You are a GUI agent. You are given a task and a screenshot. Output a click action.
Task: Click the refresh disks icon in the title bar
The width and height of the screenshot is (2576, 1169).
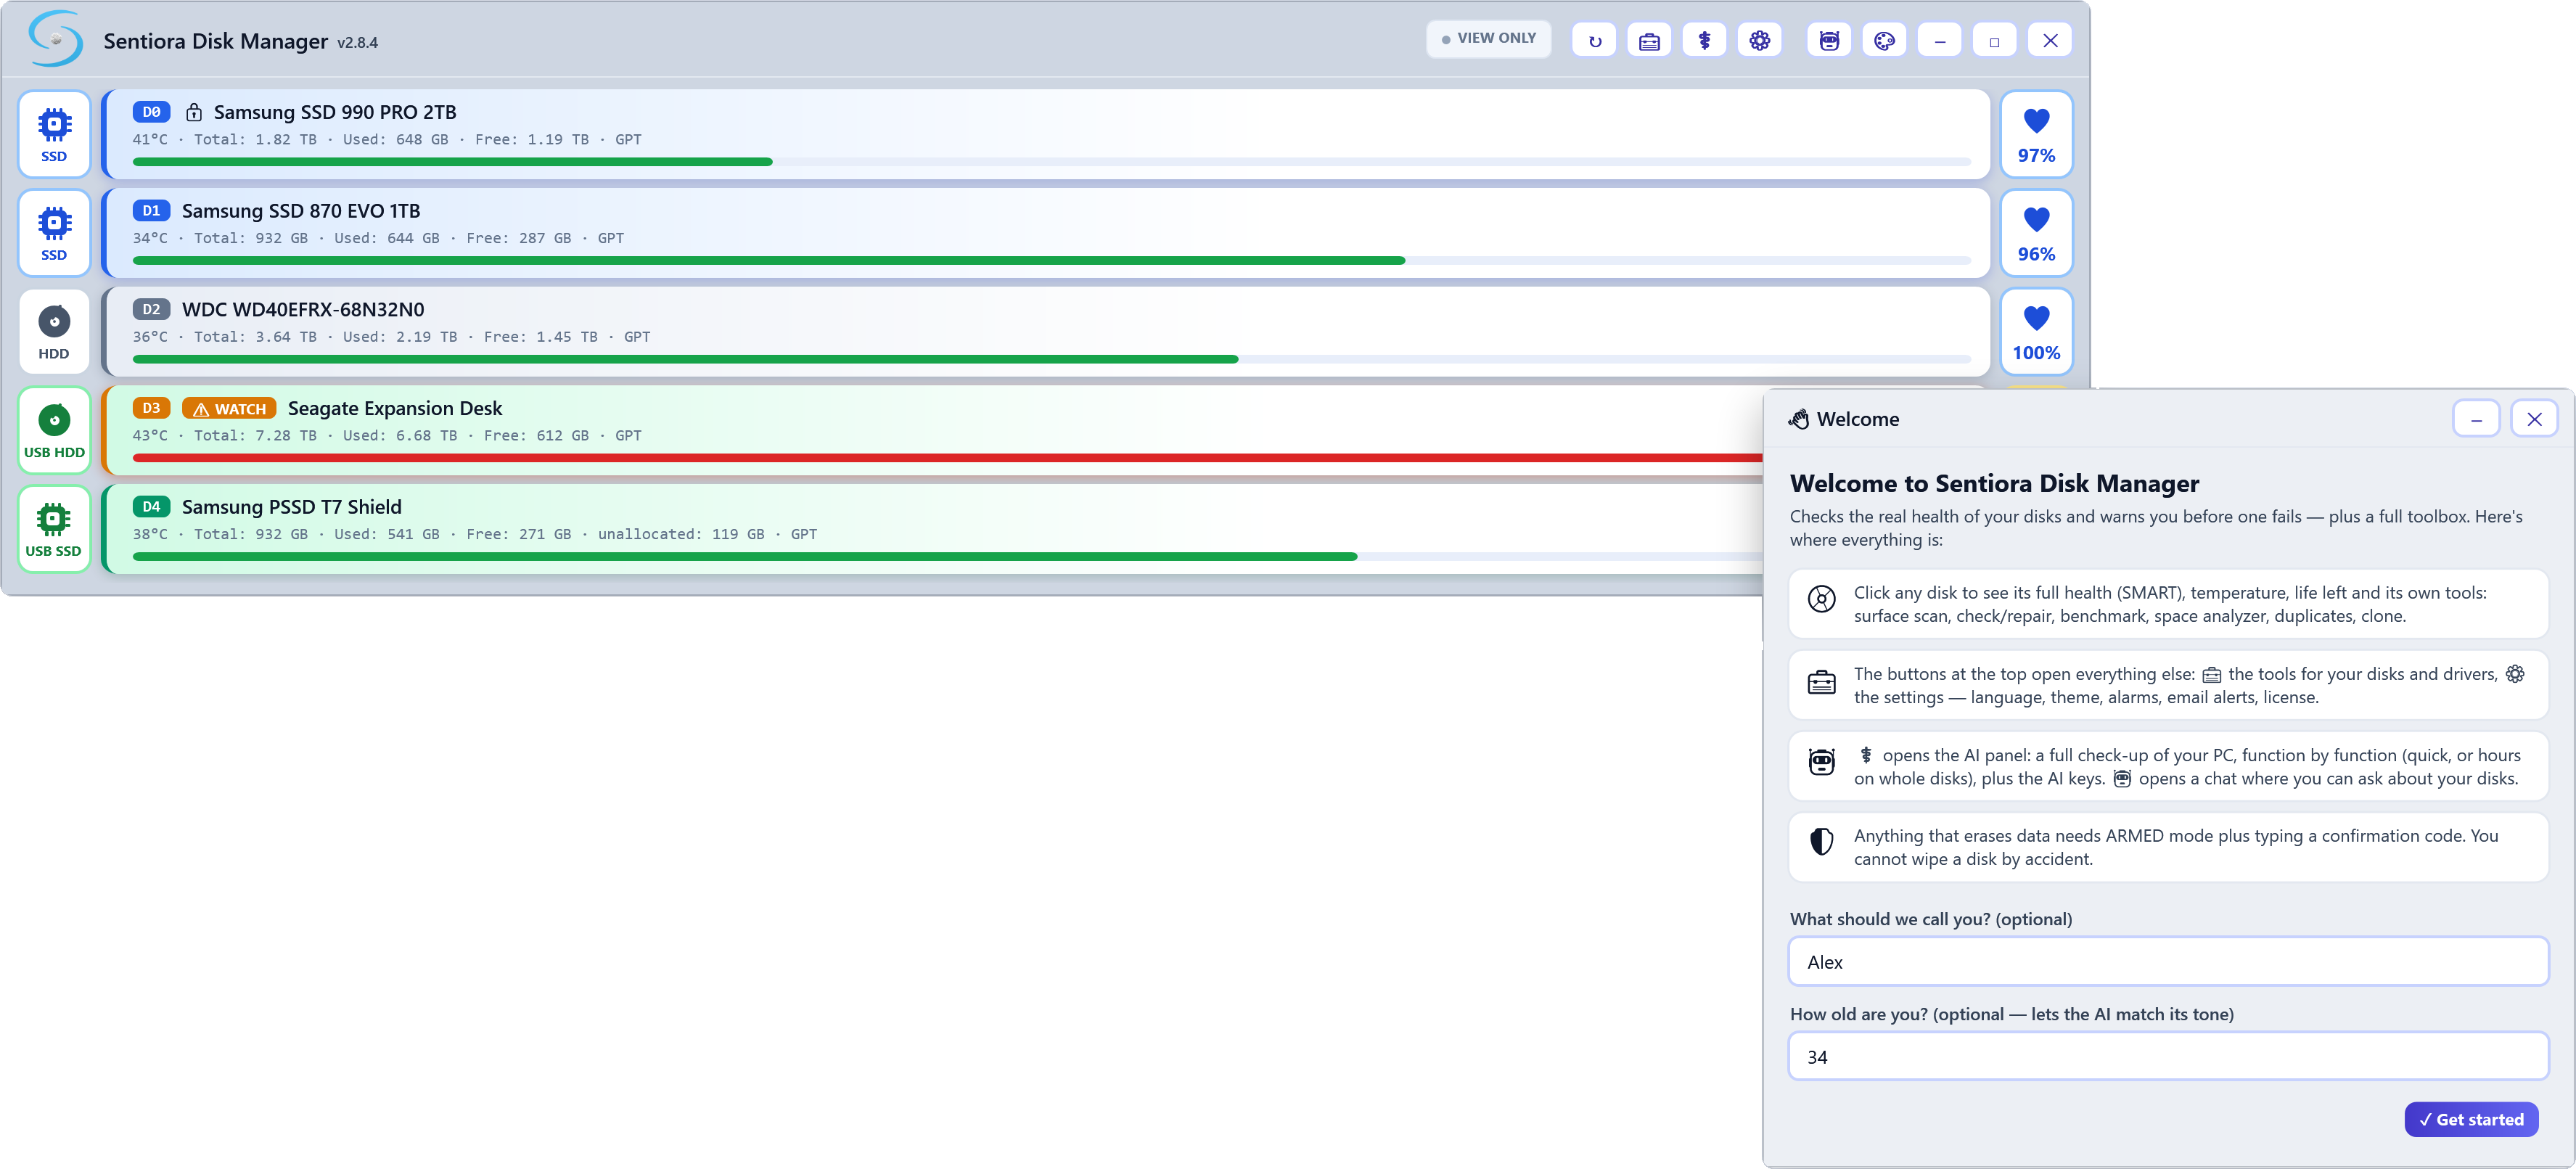pos(1594,41)
